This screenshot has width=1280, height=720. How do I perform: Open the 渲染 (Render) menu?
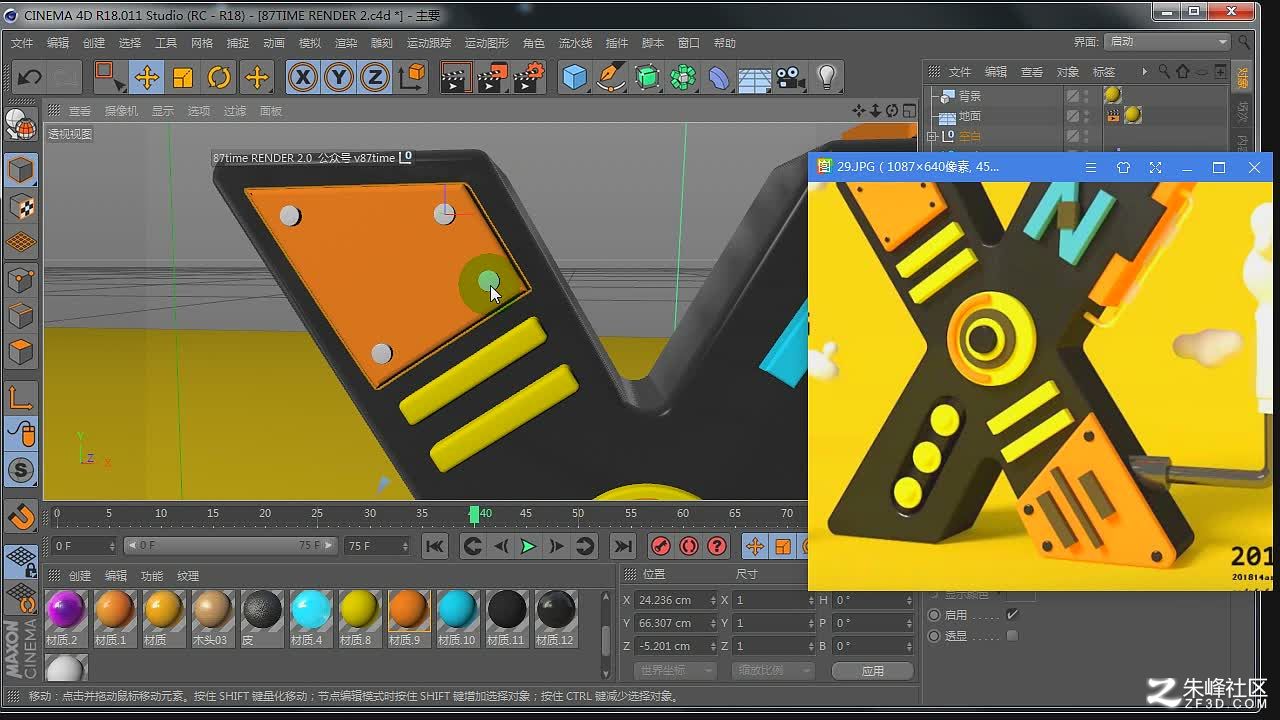click(346, 43)
